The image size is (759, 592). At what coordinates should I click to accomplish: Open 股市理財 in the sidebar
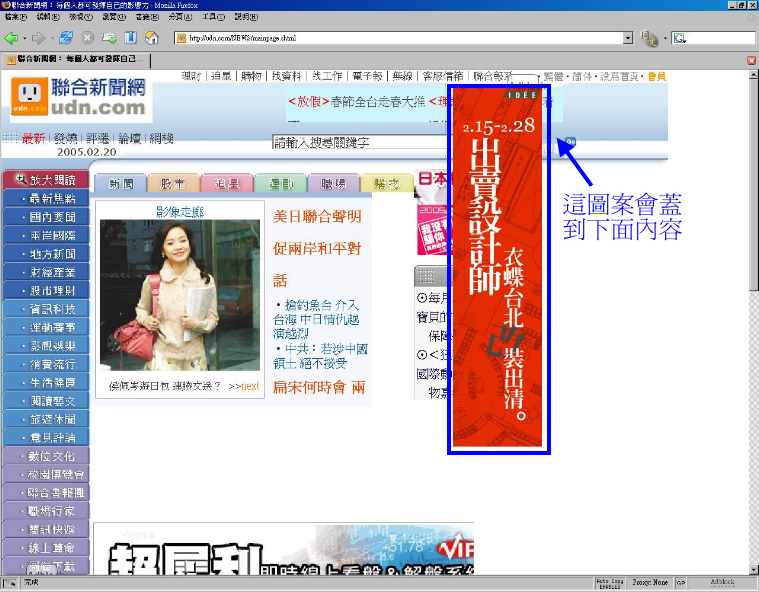46,290
